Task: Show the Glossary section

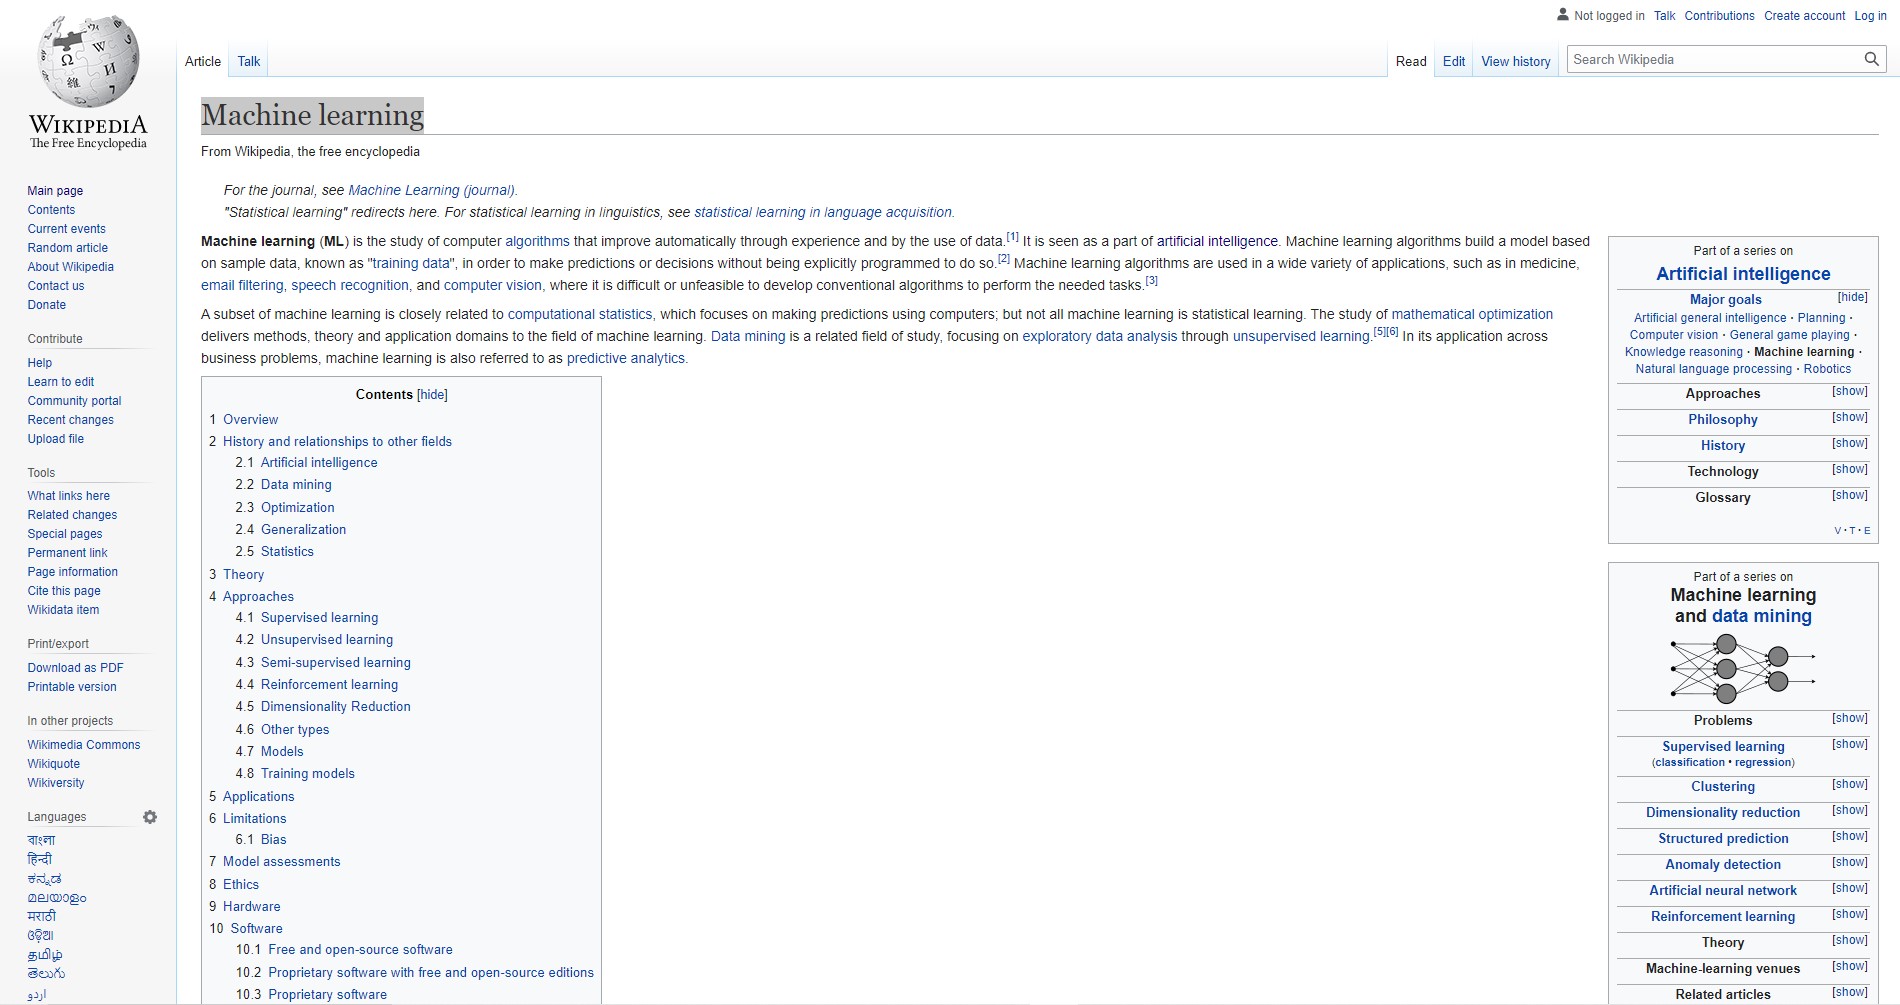Action: click(x=1849, y=495)
